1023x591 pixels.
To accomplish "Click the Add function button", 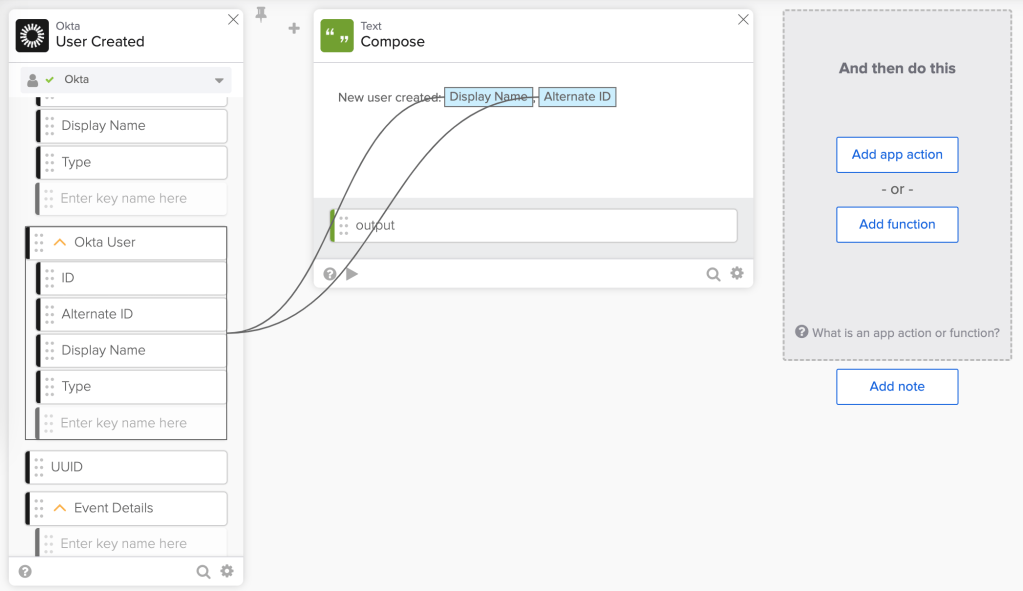I will [897, 225].
